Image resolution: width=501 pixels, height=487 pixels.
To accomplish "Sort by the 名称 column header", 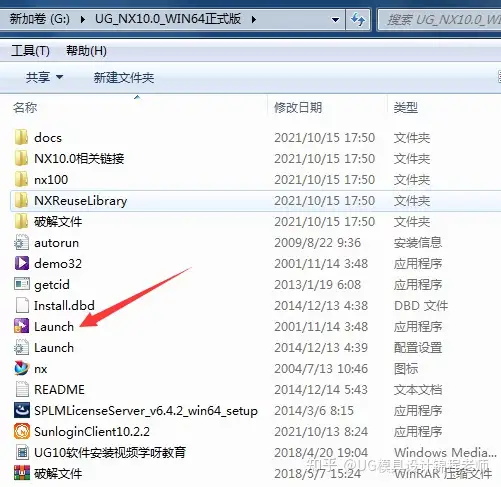I will [x=25, y=107].
